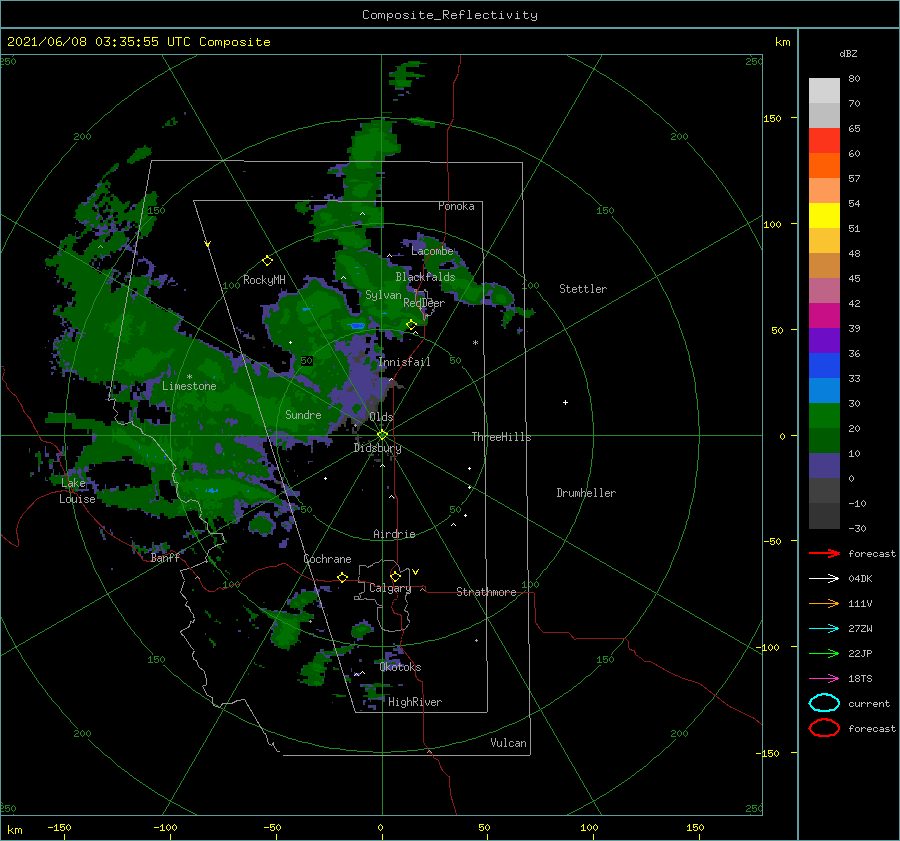This screenshot has width=900, height=841.
Task: Click the red forecast arrow in legend
Action: point(824,553)
